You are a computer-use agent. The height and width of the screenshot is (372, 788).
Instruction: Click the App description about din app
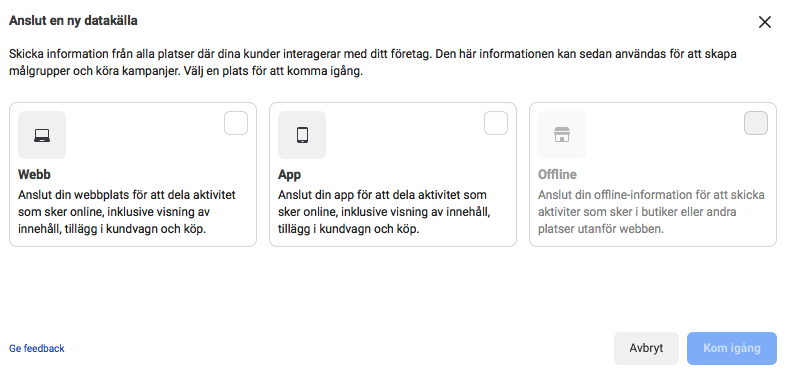[x=384, y=212]
